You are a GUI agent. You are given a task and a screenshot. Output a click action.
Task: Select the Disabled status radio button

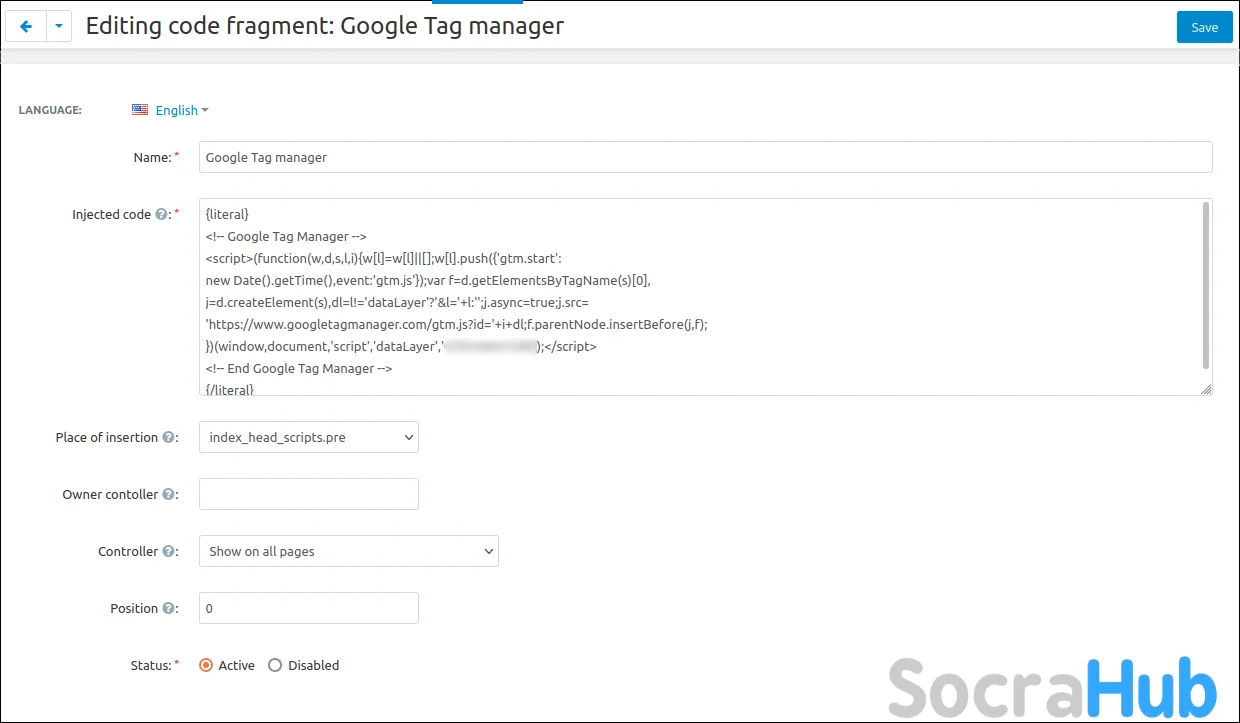pos(275,665)
